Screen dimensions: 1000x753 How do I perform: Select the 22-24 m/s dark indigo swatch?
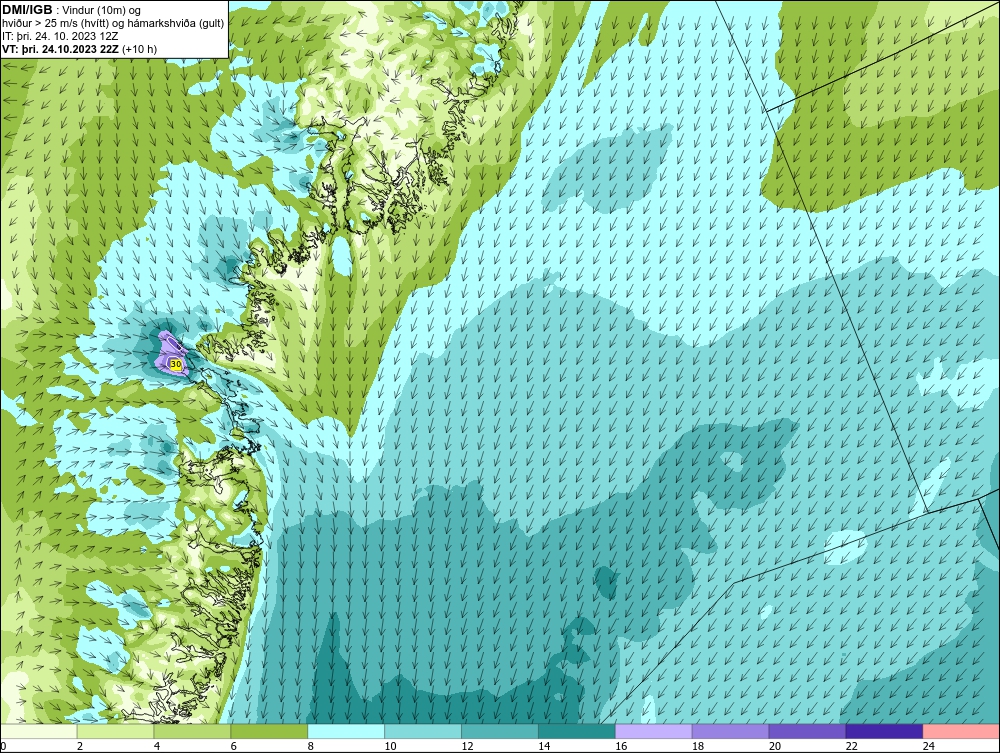885,731
